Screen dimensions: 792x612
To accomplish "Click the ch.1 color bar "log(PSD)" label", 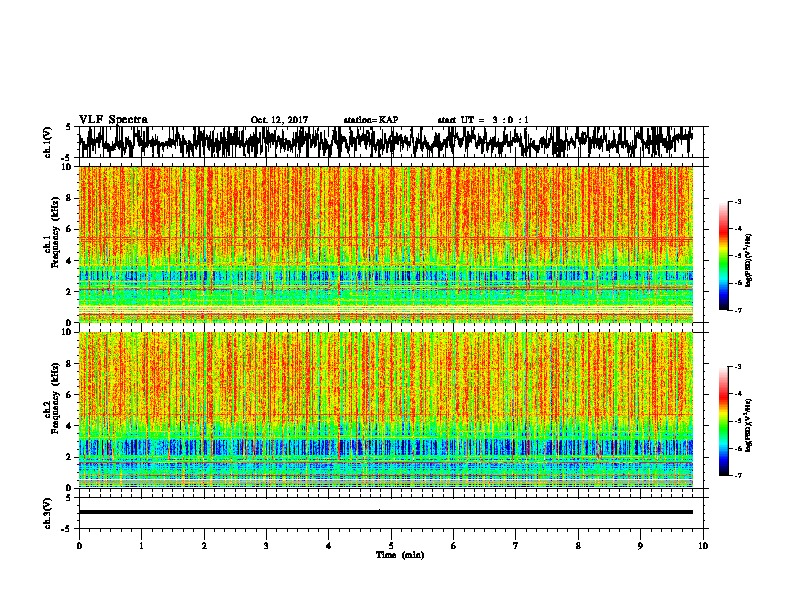I will pos(749,260).
